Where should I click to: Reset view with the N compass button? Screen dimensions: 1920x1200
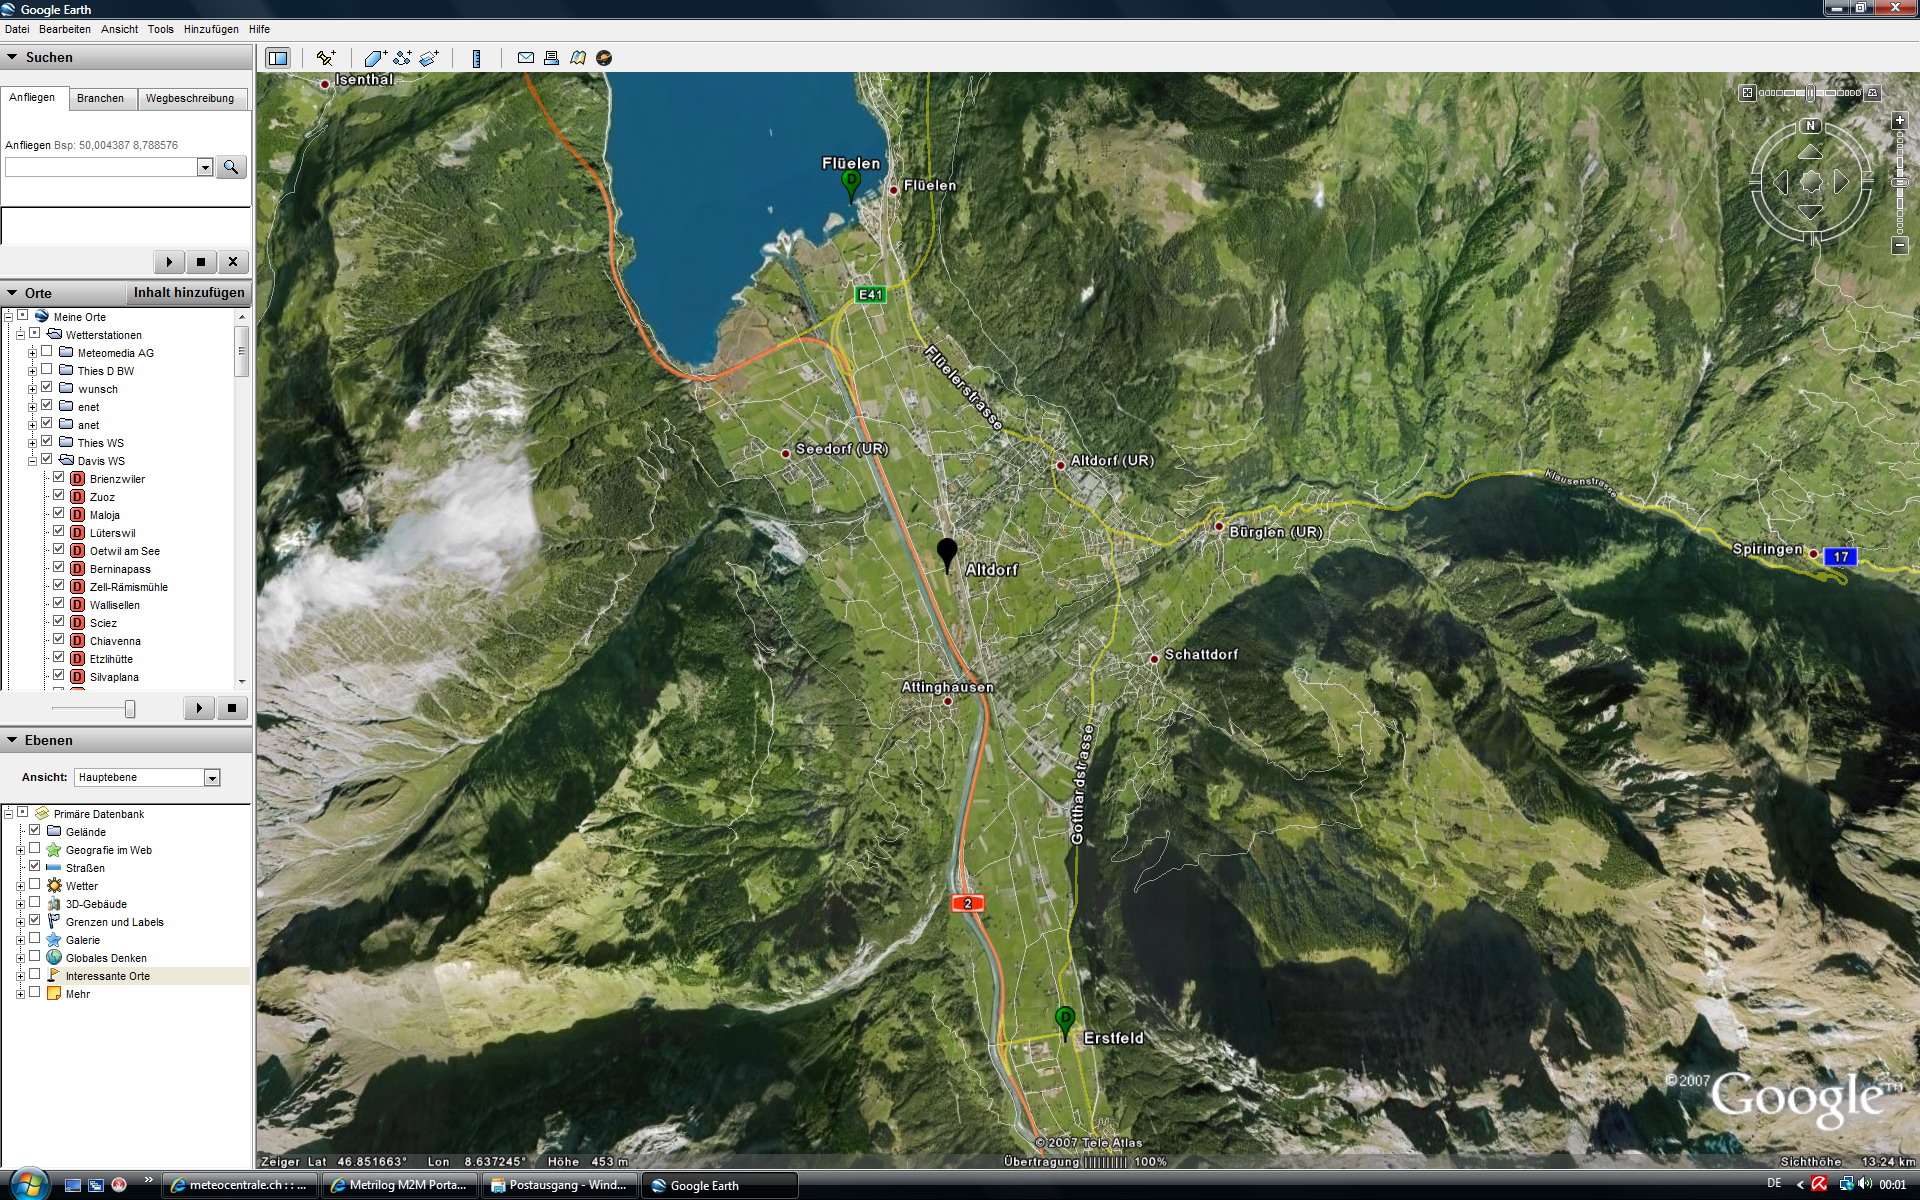(x=1811, y=126)
